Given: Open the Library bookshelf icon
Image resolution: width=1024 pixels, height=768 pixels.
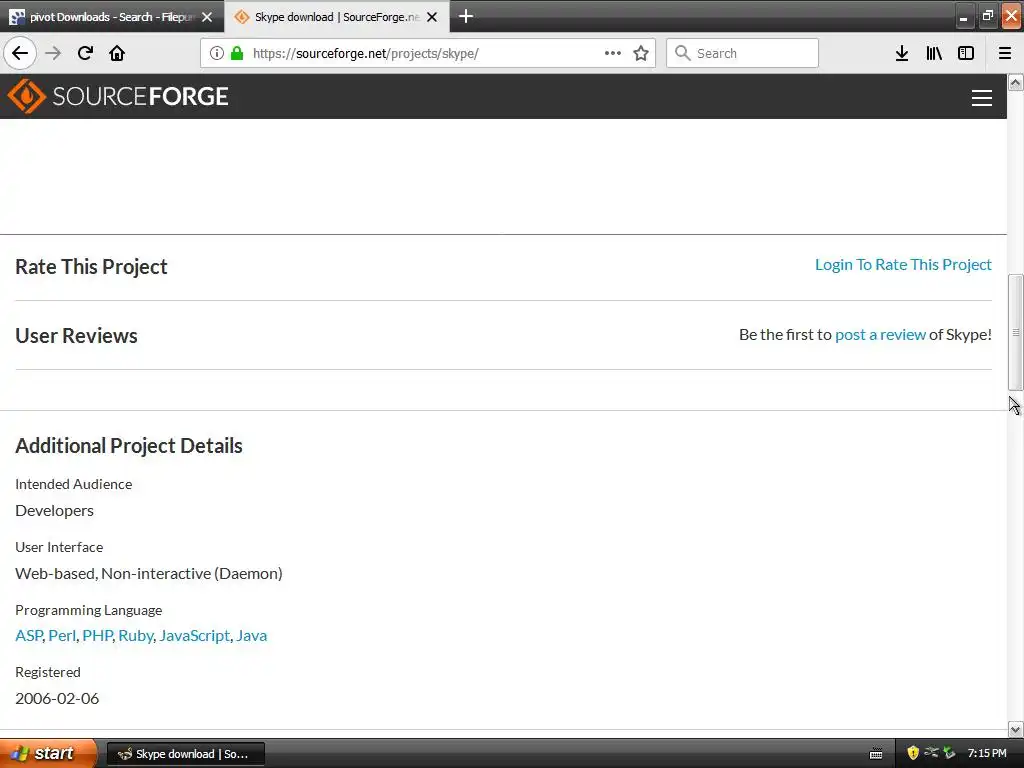Looking at the screenshot, I should [934, 53].
